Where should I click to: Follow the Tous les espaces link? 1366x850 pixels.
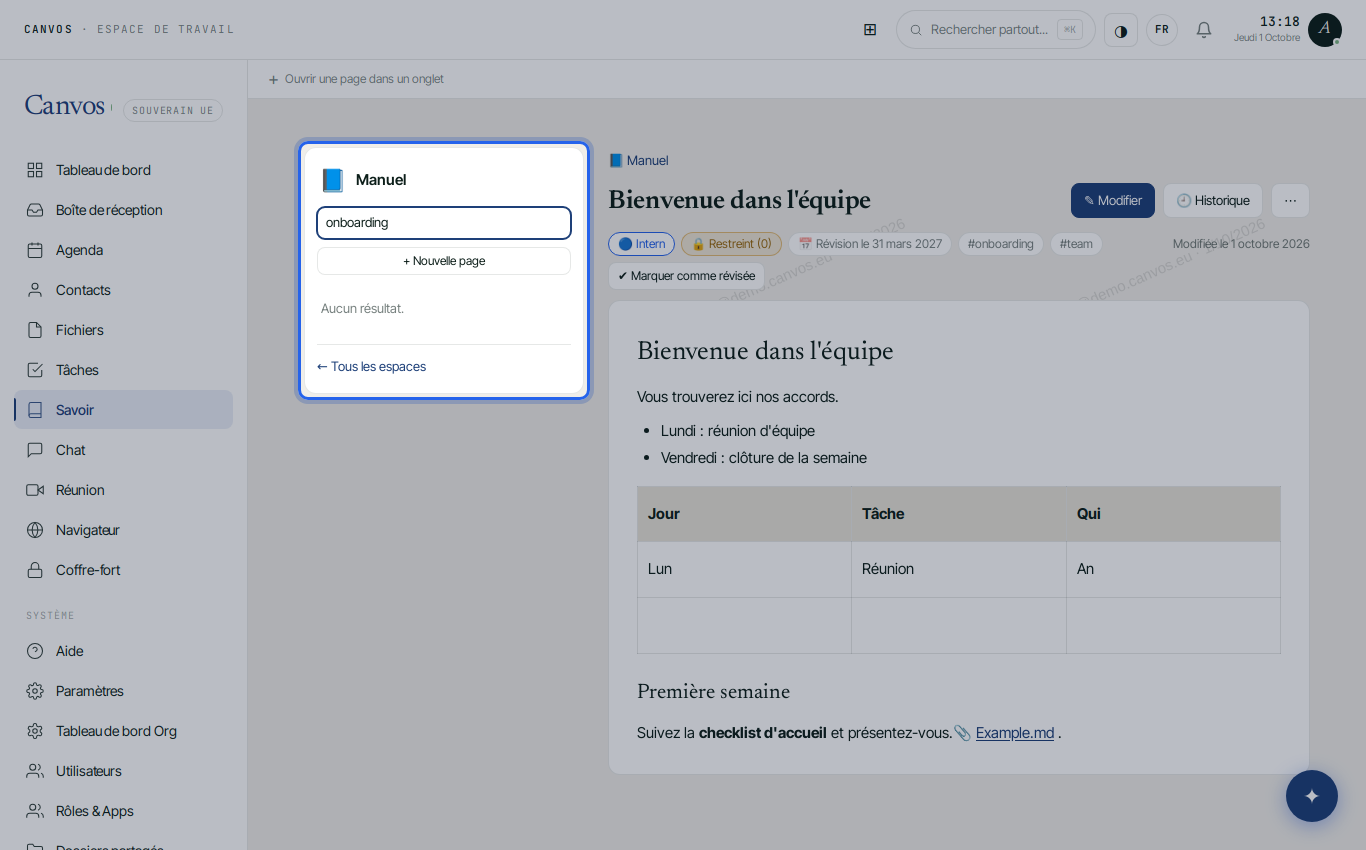371,367
